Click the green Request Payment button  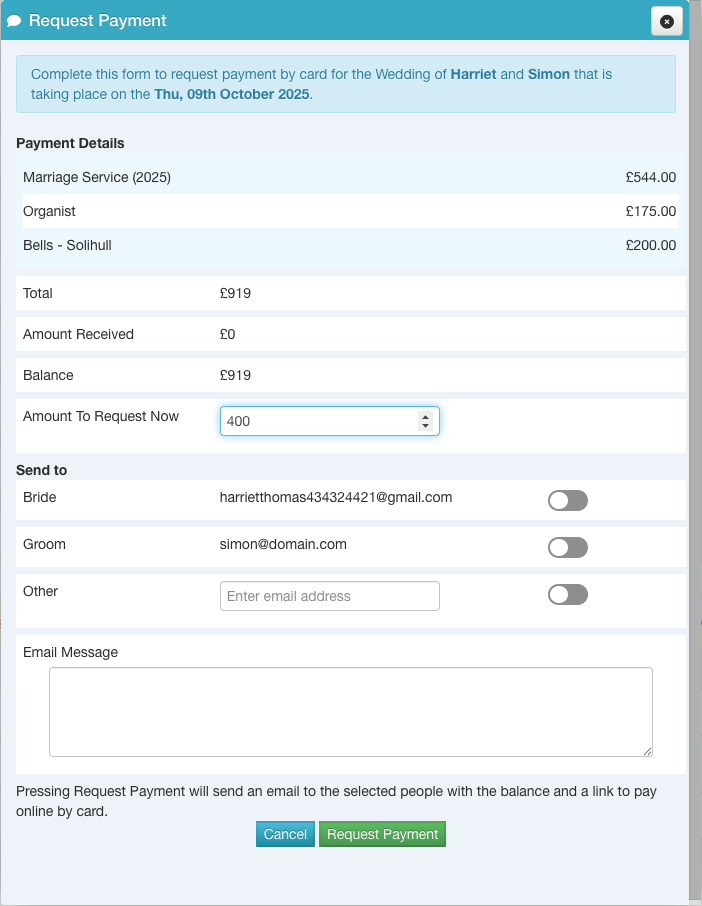pyautogui.click(x=382, y=834)
